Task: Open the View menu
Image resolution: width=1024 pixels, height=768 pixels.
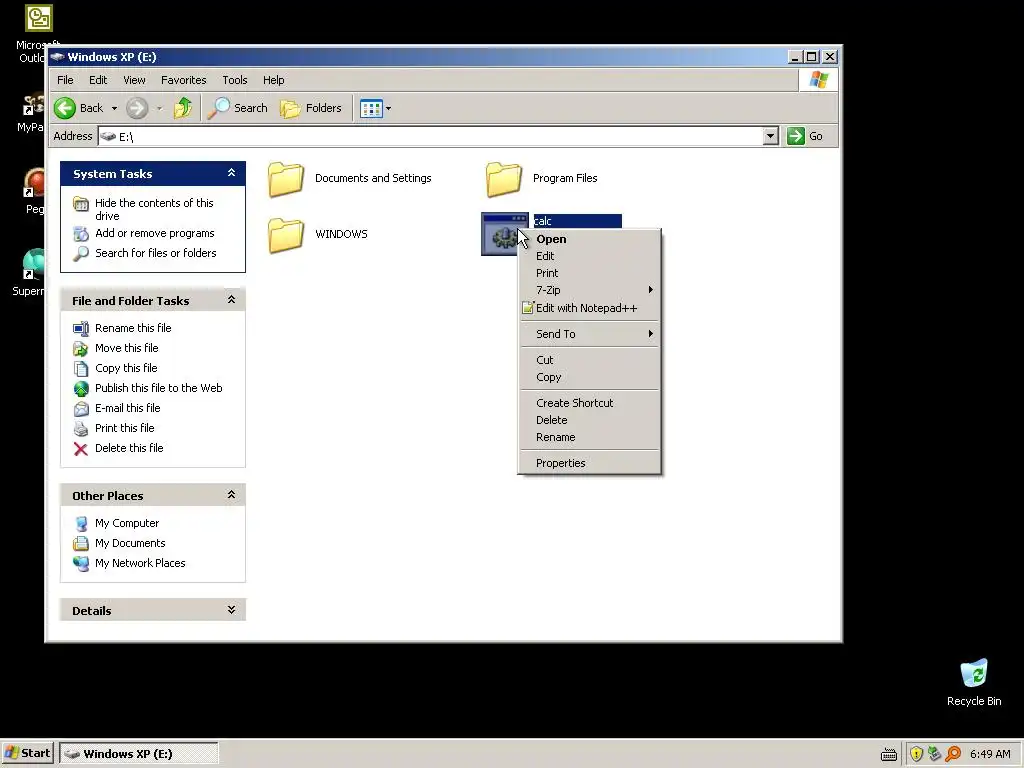Action: (x=135, y=80)
